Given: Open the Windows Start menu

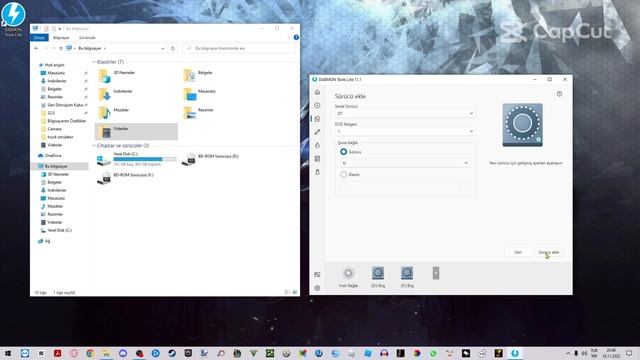Looking at the screenshot, I should (8, 353).
